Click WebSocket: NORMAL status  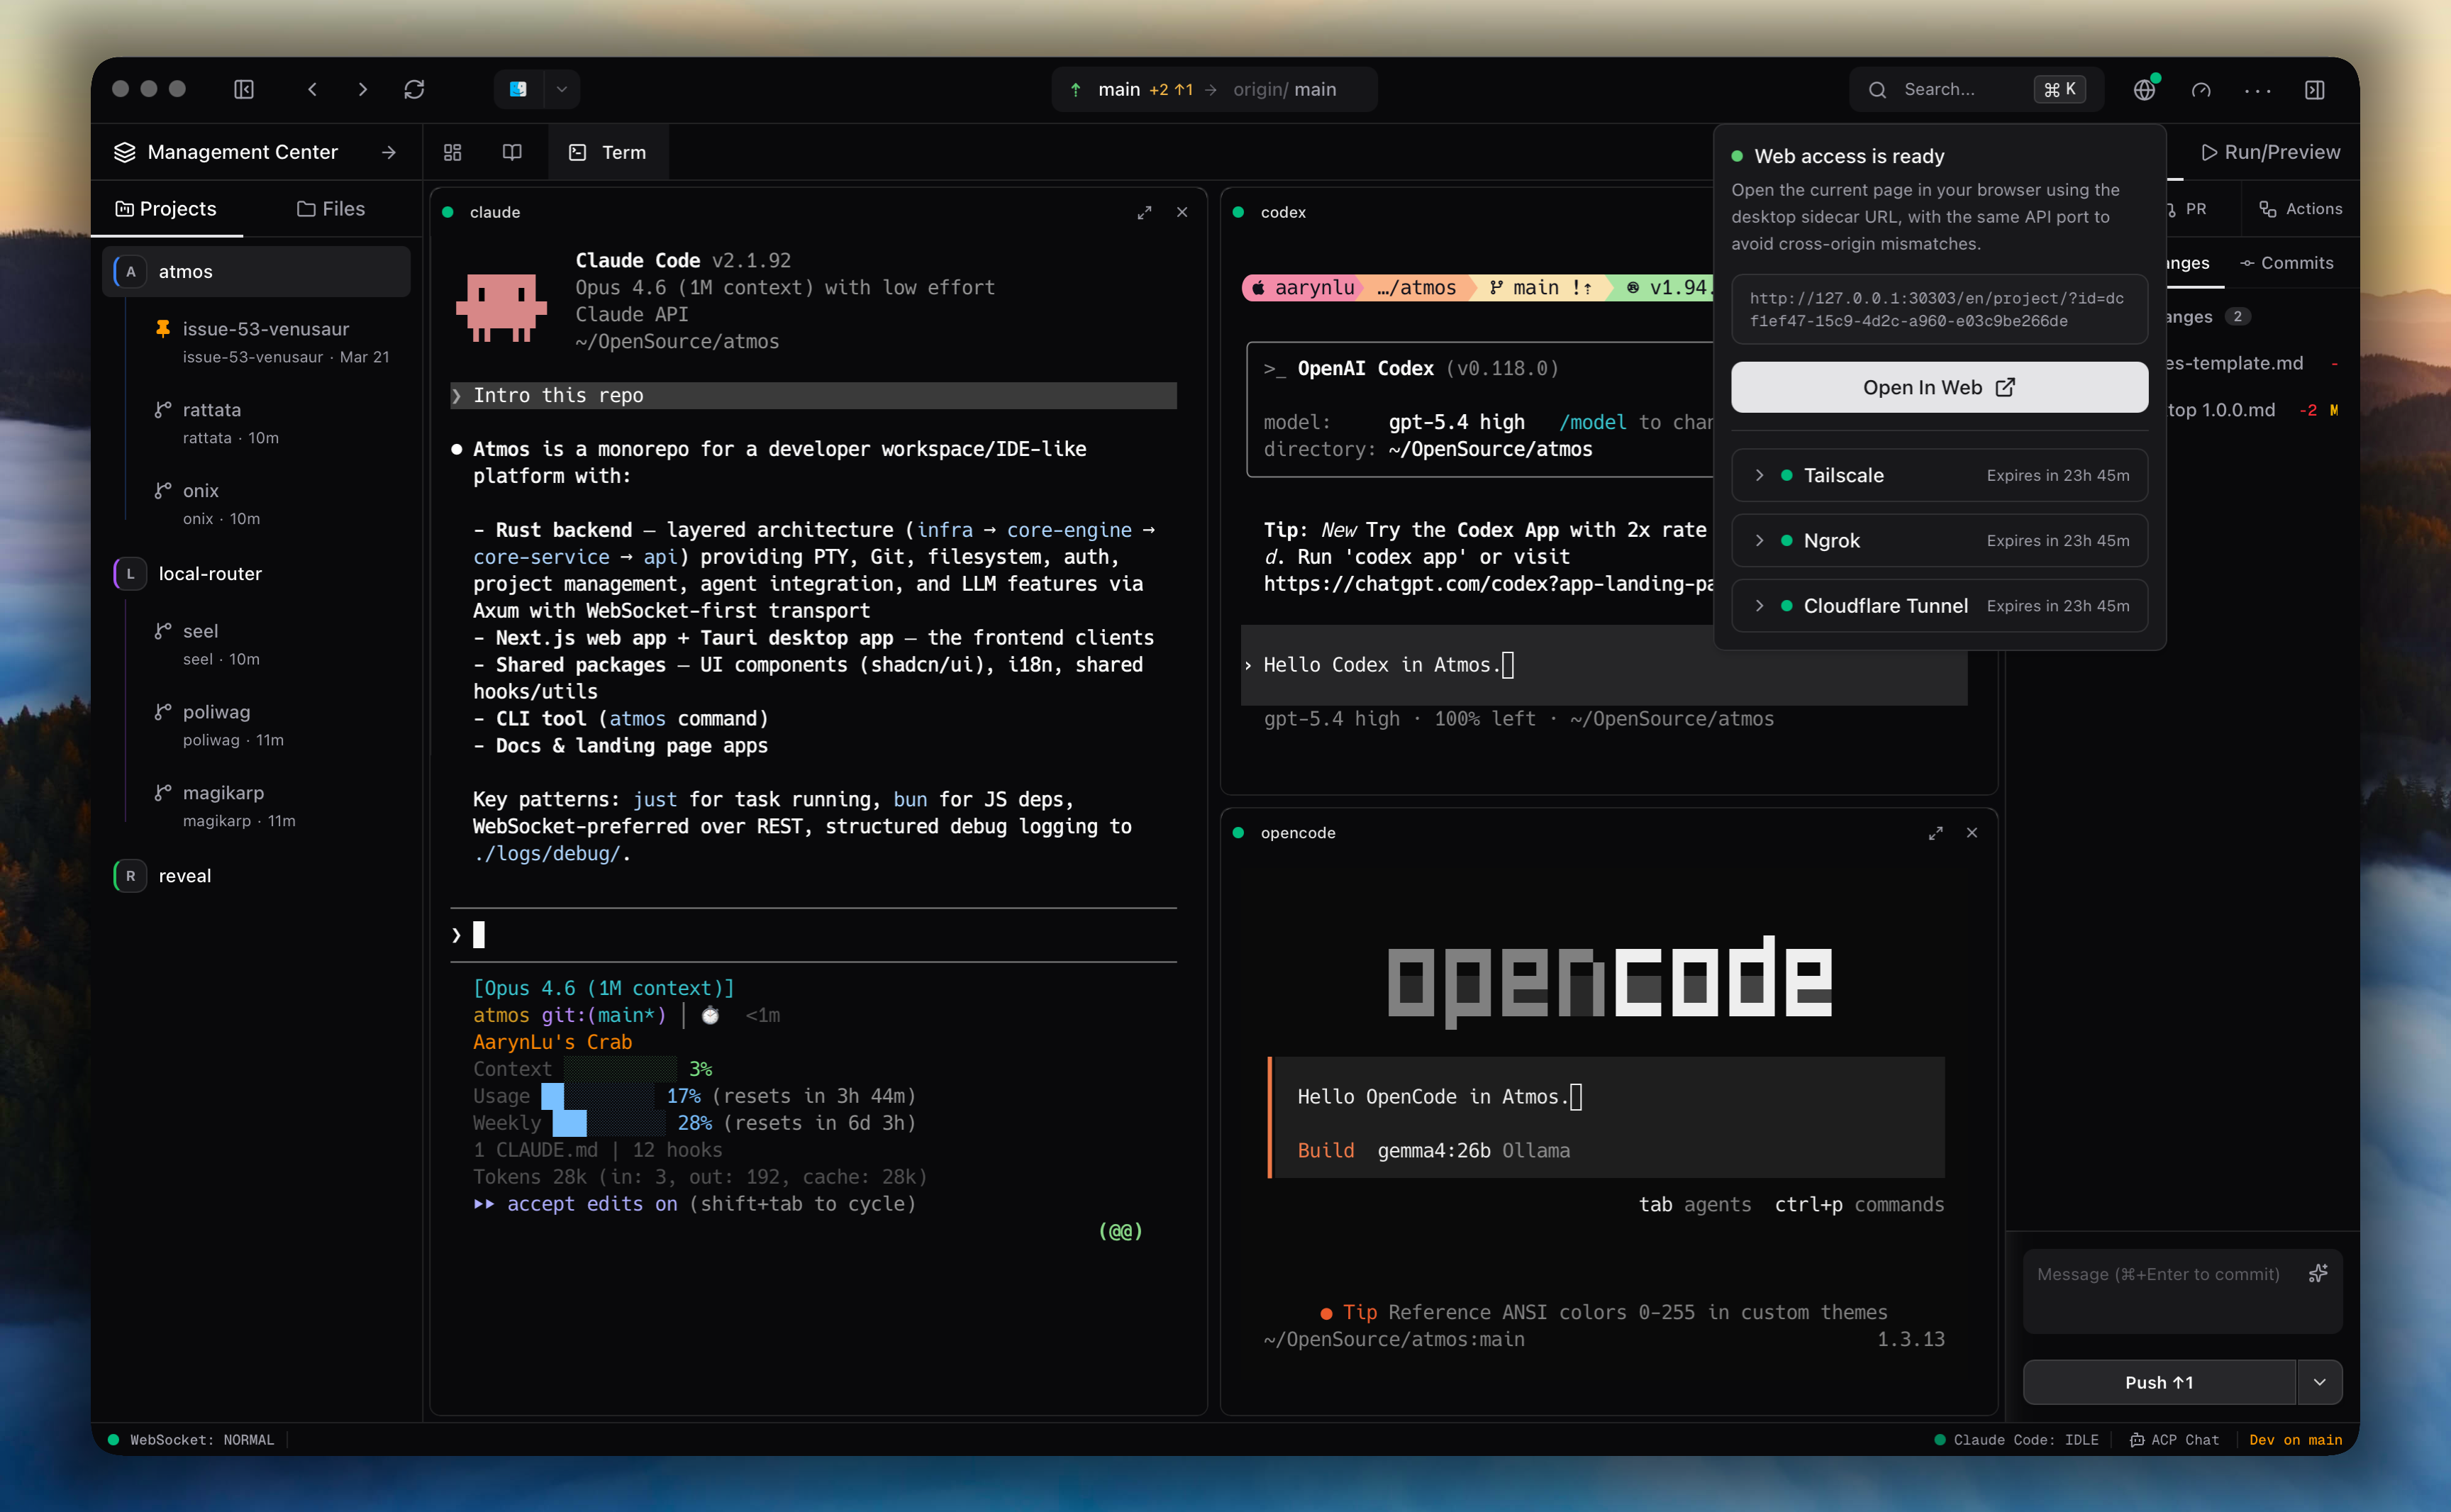191,1439
